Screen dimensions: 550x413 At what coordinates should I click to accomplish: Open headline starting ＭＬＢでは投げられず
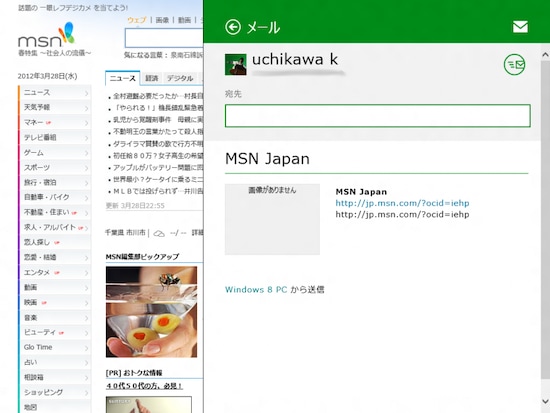(x=158, y=192)
